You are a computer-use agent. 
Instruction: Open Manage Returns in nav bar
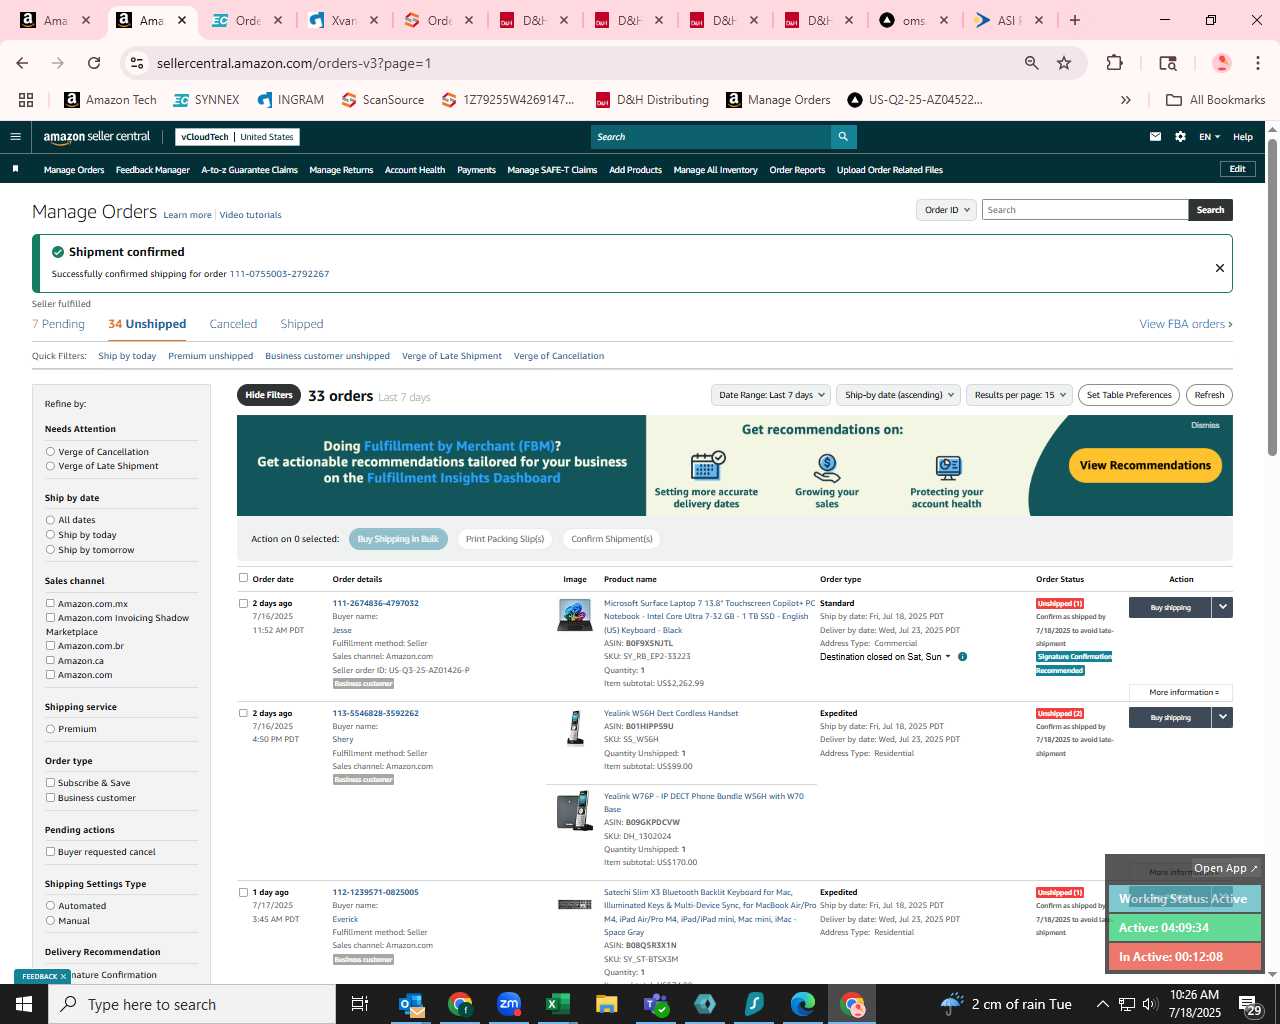[341, 170]
